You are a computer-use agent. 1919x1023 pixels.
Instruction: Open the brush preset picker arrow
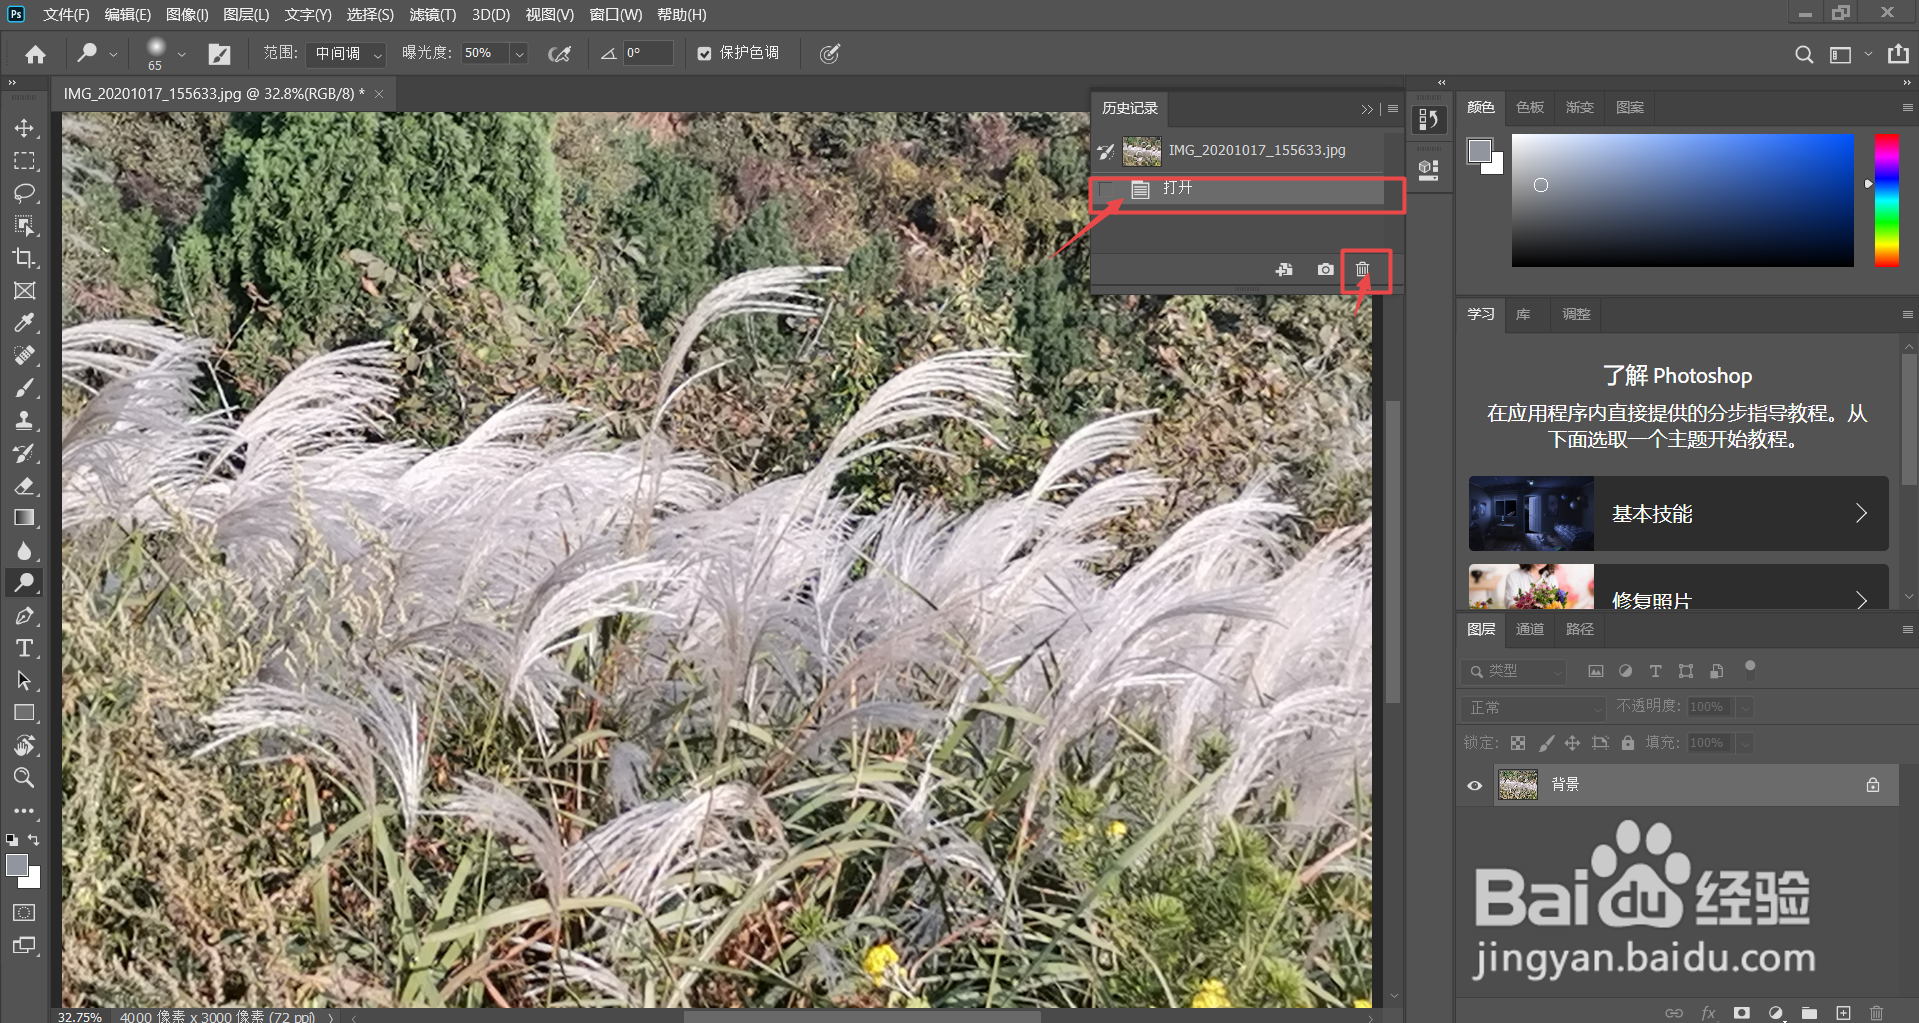point(181,54)
